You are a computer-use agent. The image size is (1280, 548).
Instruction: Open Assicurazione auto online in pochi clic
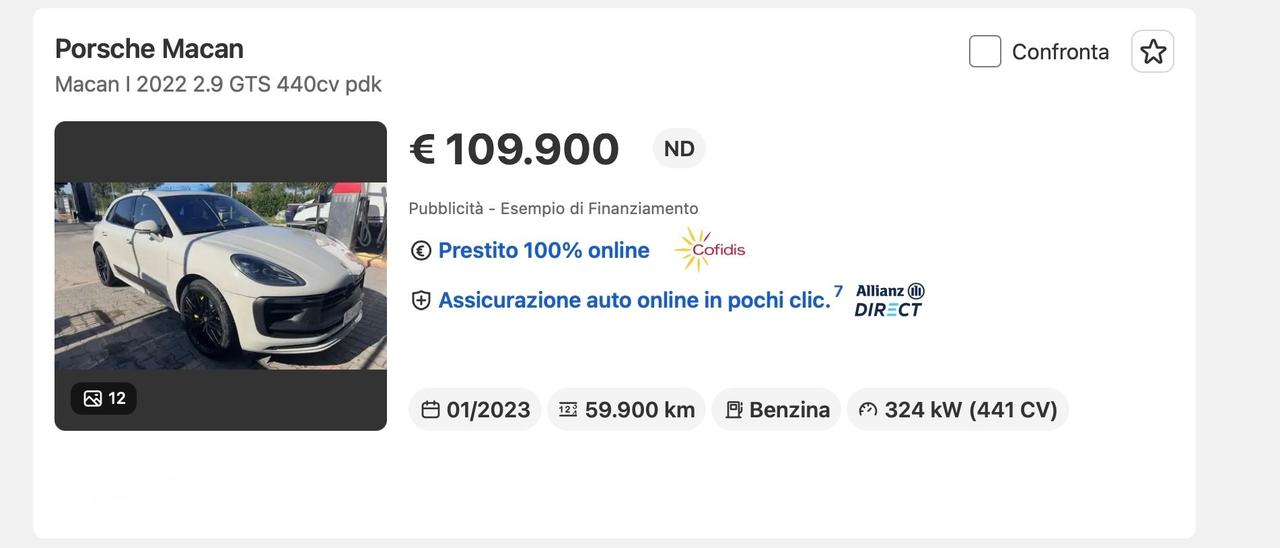(634, 300)
